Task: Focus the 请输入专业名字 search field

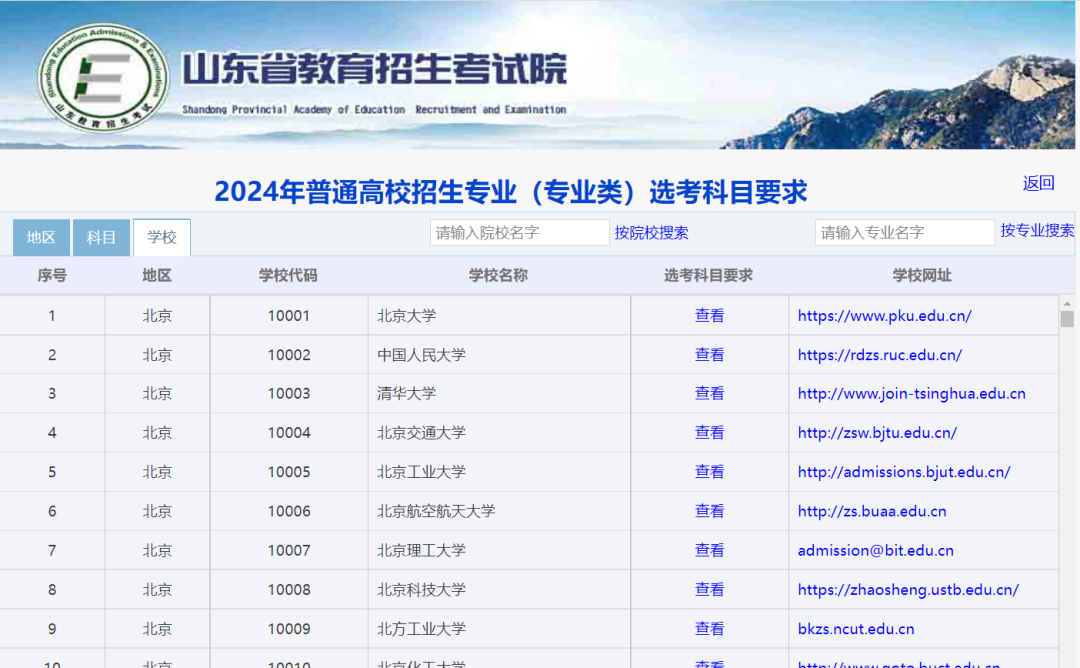Action: [x=904, y=233]
